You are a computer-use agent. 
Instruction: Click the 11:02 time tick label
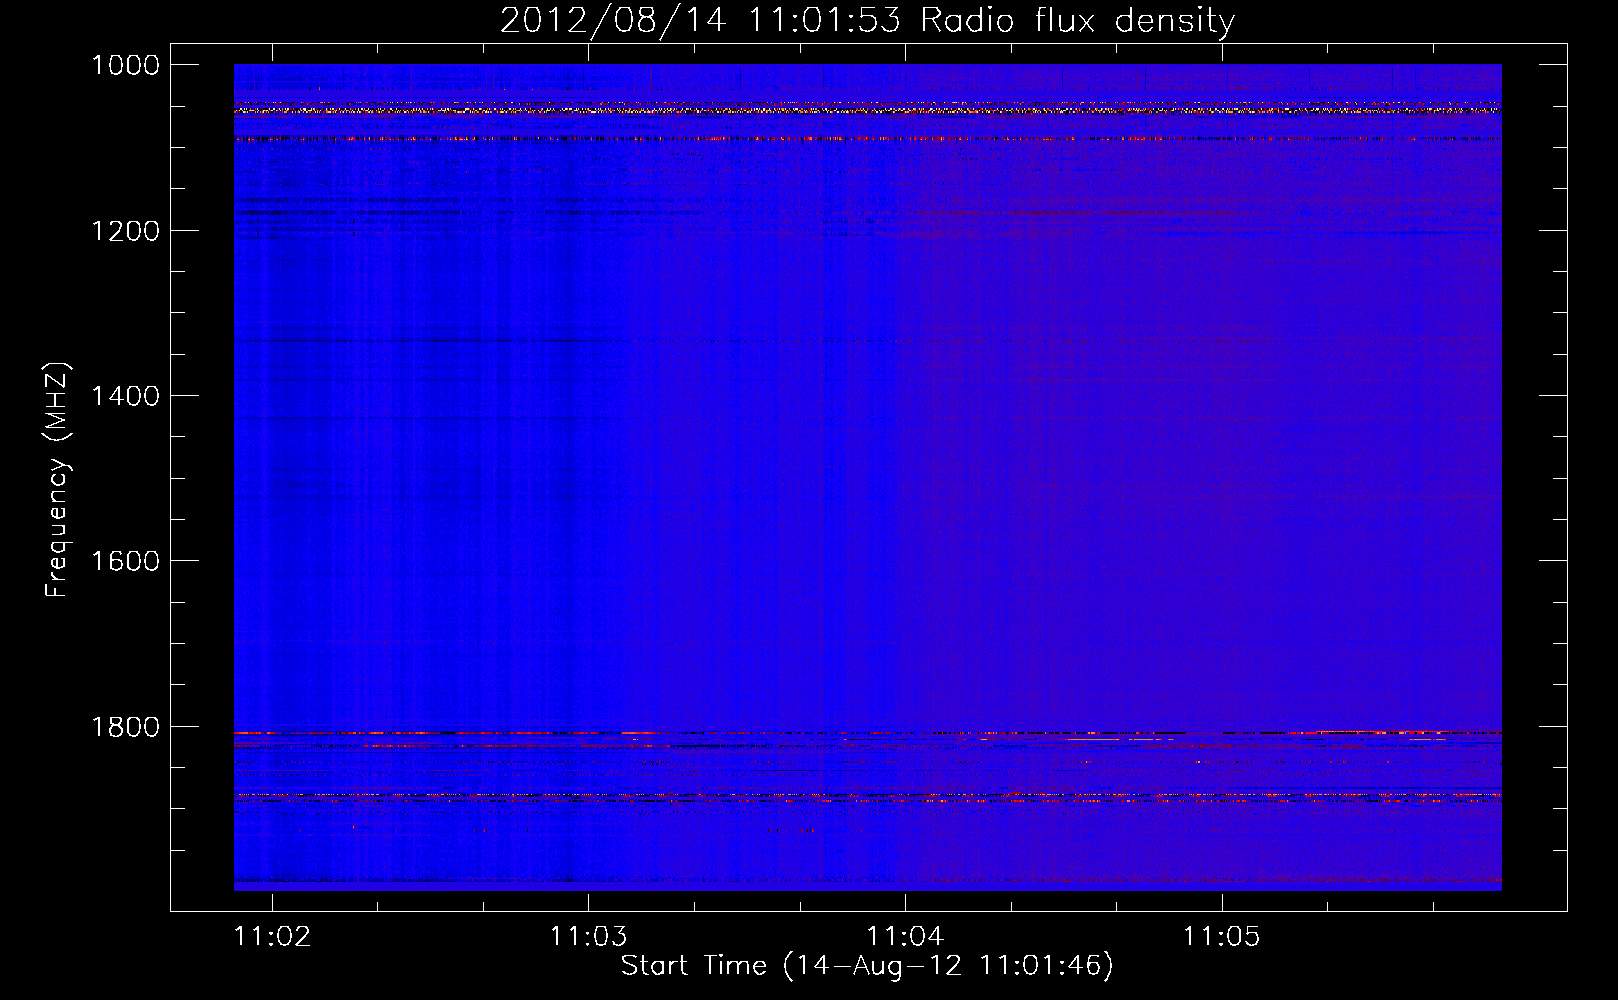(x=272, y=936)
